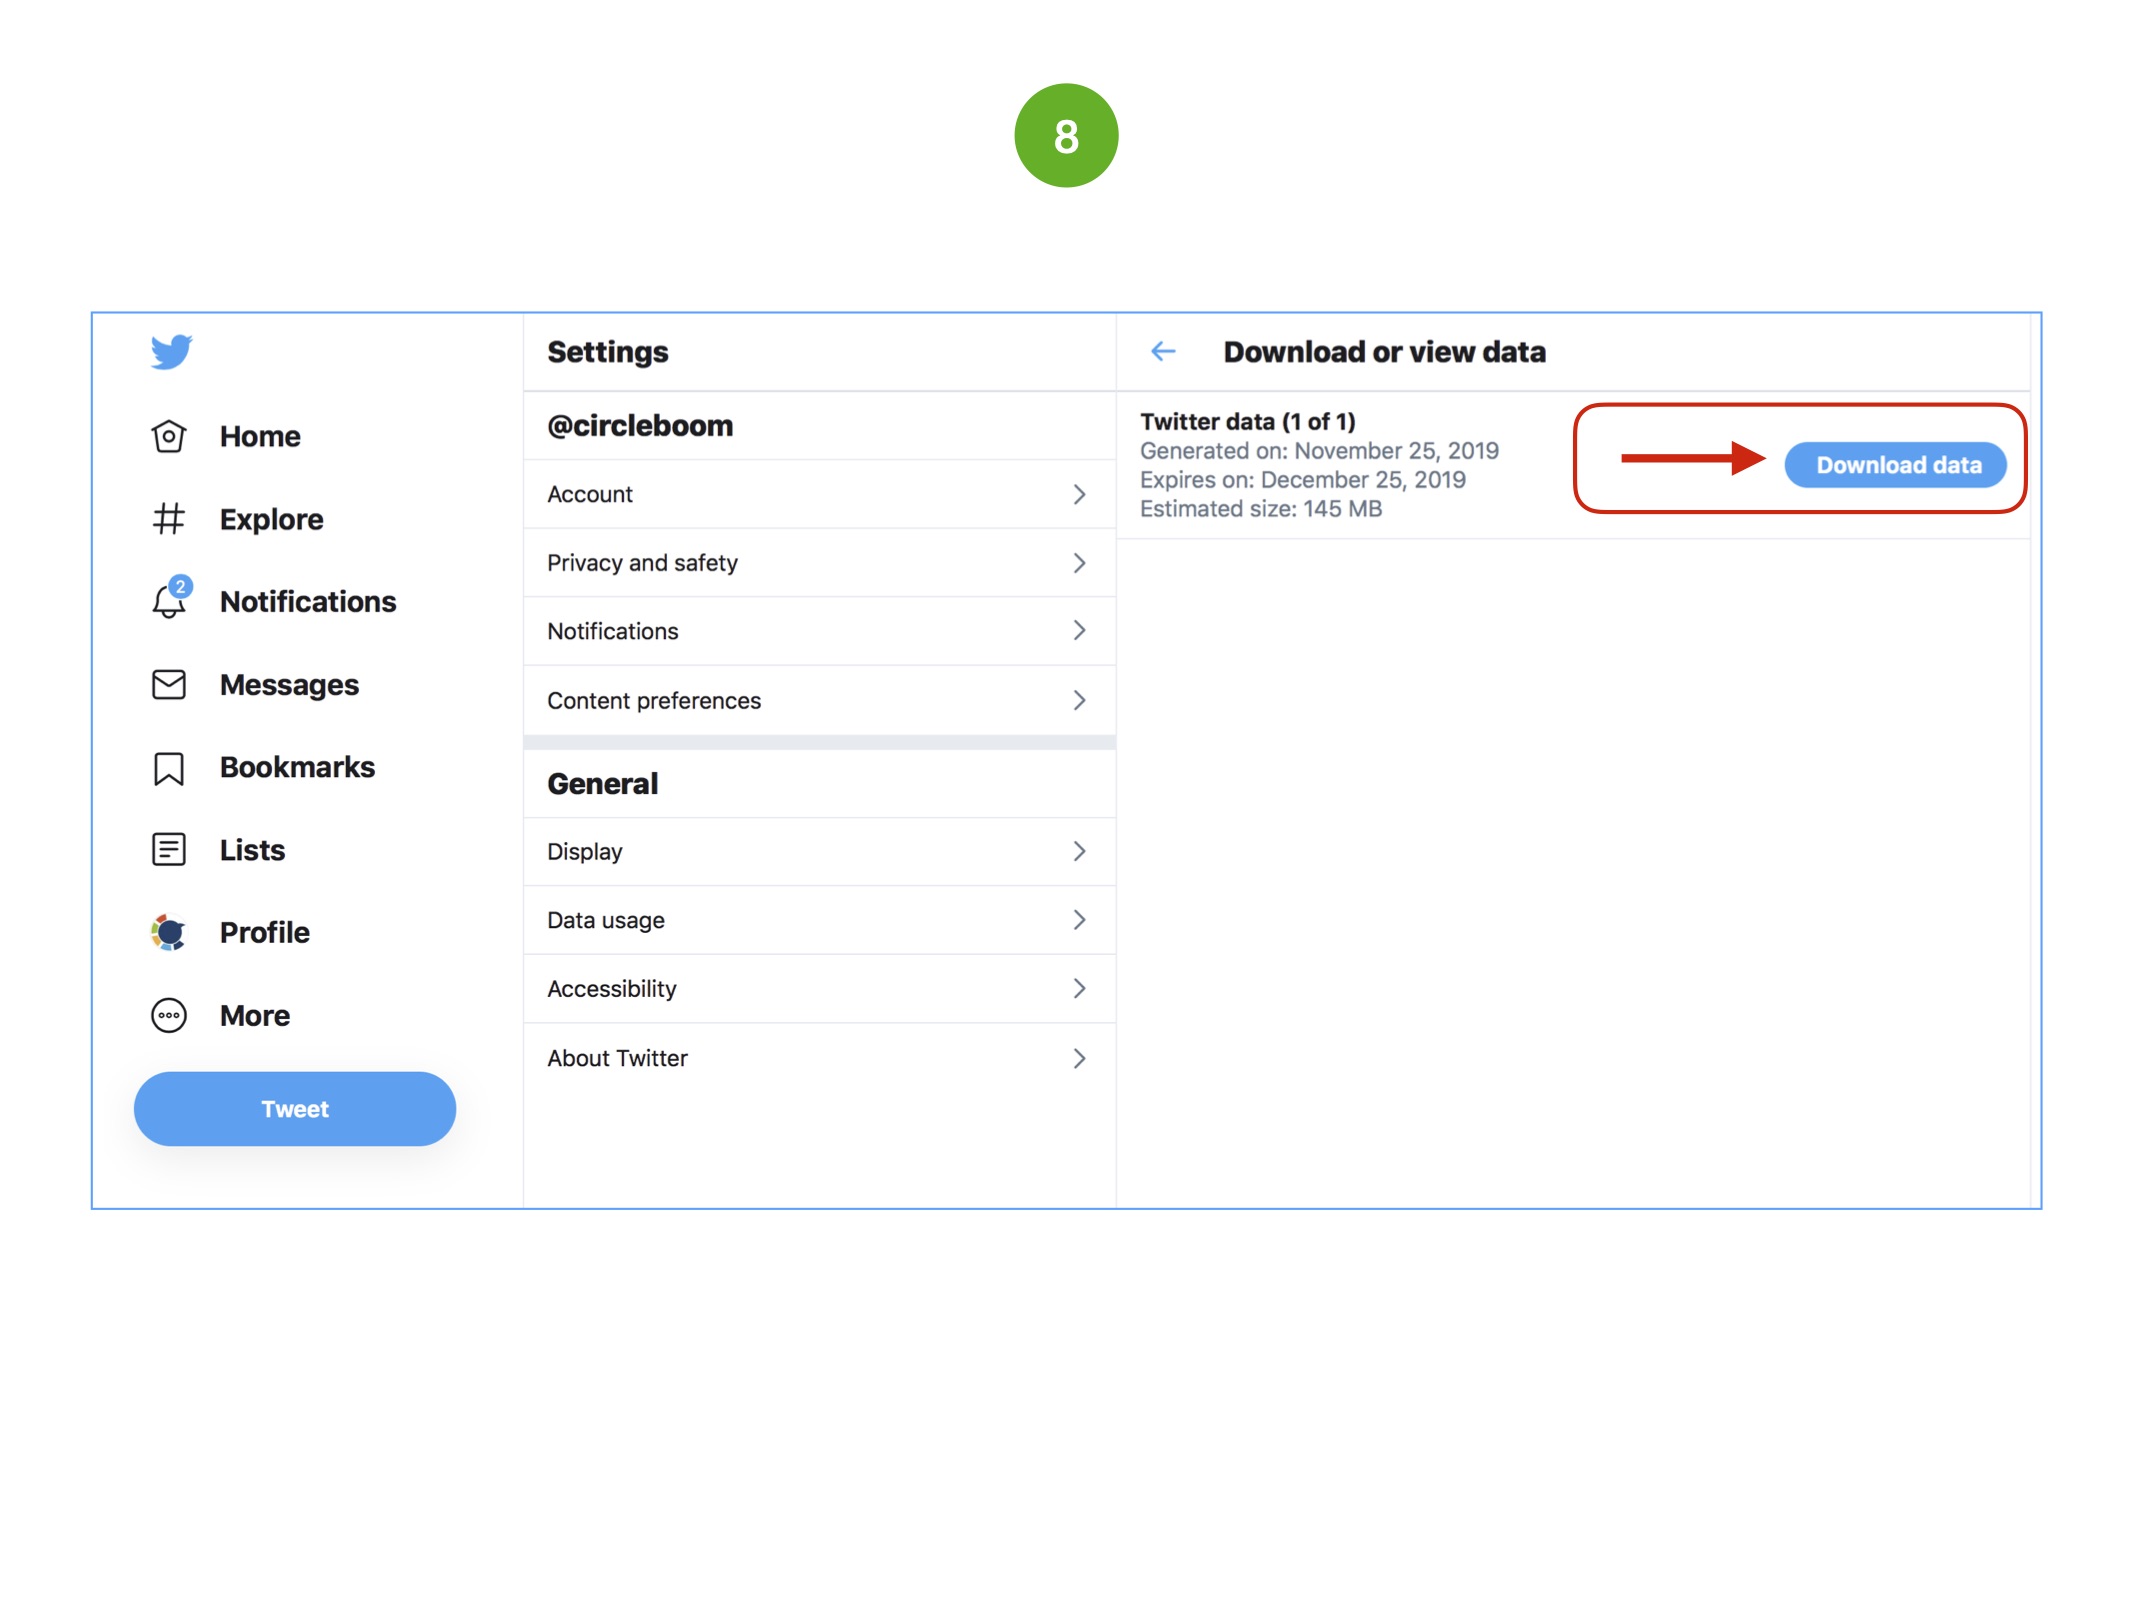
Task: Click 'Estimated size: 145 MB' text
Action: point(1261,509)
